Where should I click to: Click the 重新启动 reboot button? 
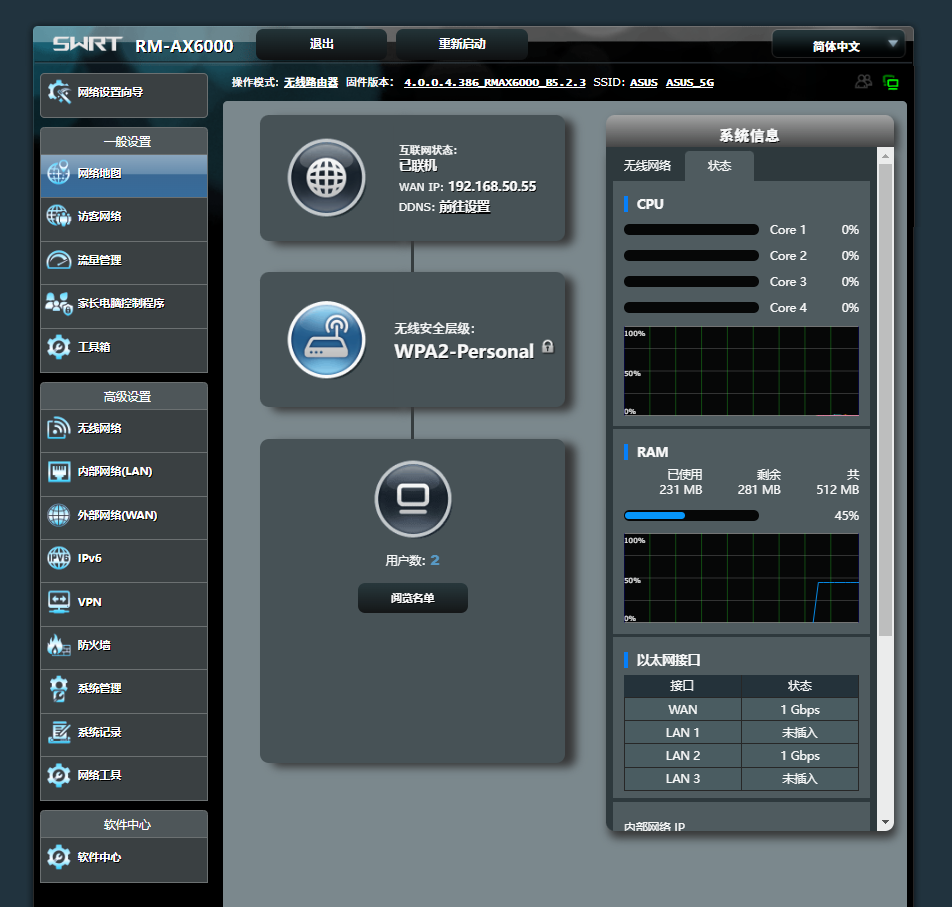click(x=461, y=44)
